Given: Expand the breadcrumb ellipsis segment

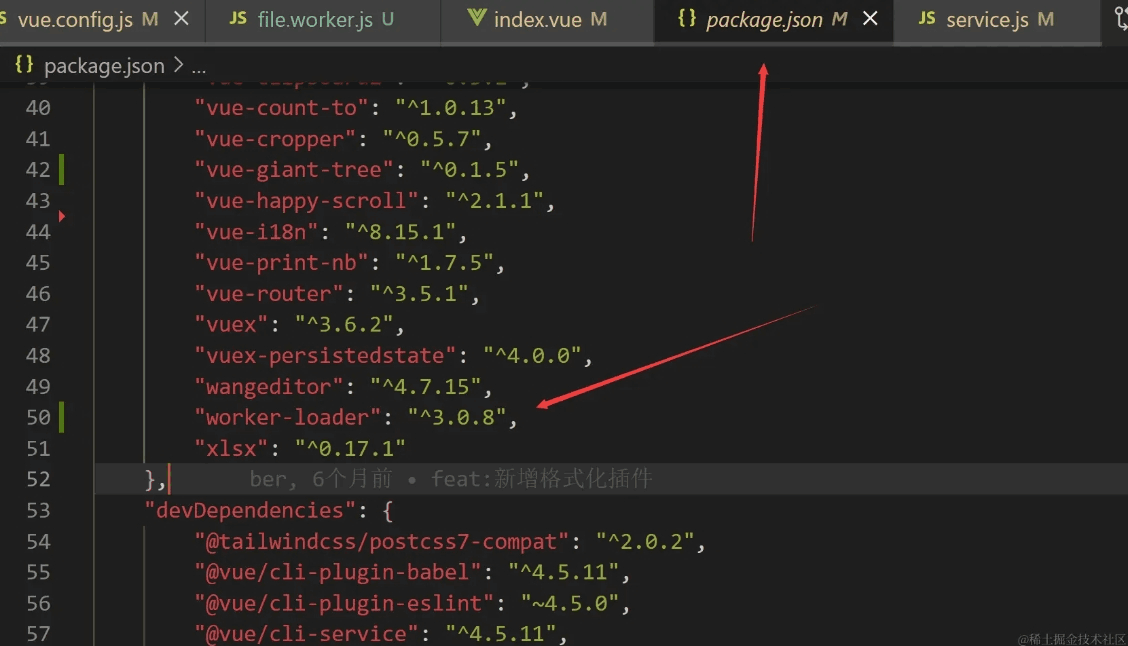Looking at the screenshot, I should pyautogui.click(x=199, y=68).
